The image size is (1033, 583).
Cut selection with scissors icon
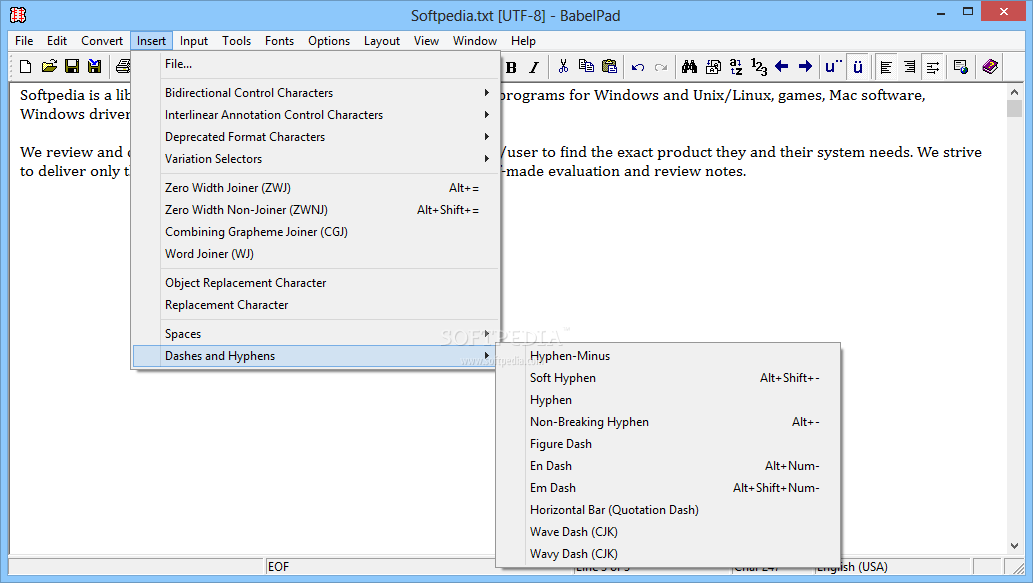(563, 67)
